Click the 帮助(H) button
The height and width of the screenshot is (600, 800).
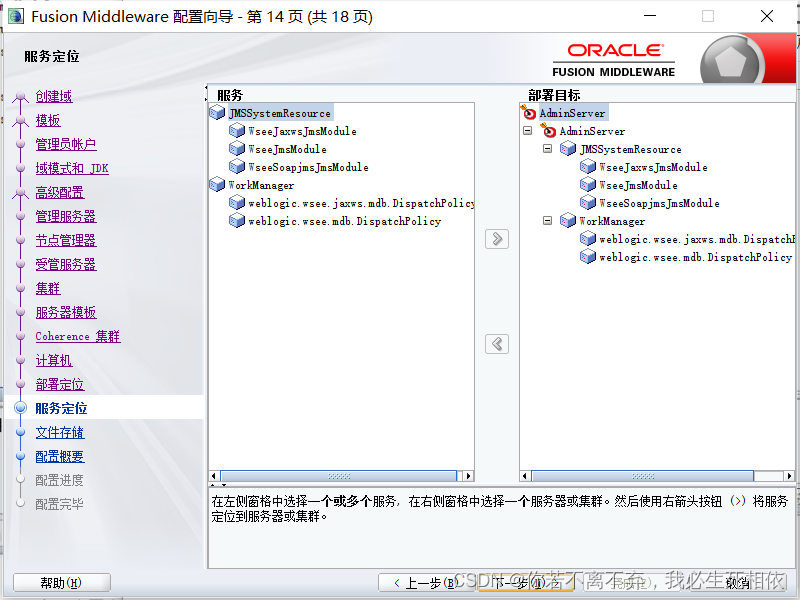point(61,583)
